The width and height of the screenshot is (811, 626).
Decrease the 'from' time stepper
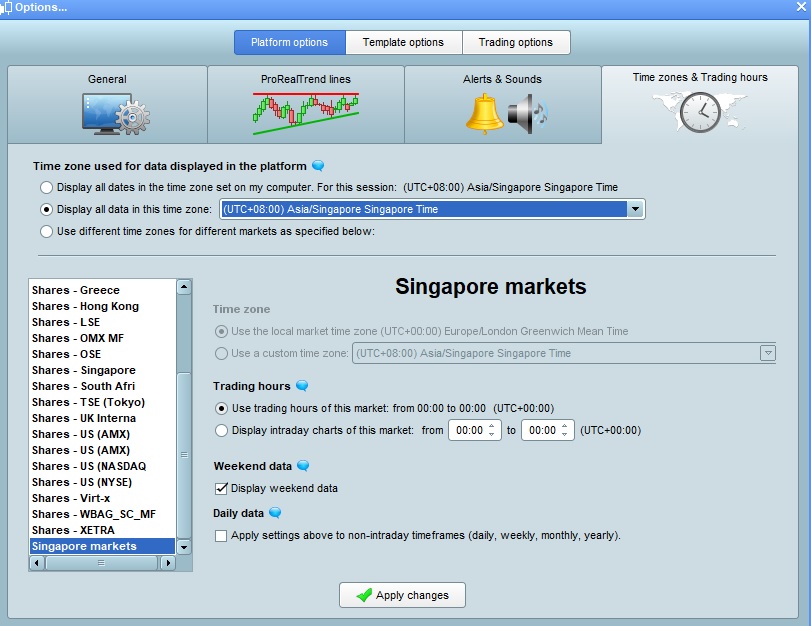pos(491,435)
